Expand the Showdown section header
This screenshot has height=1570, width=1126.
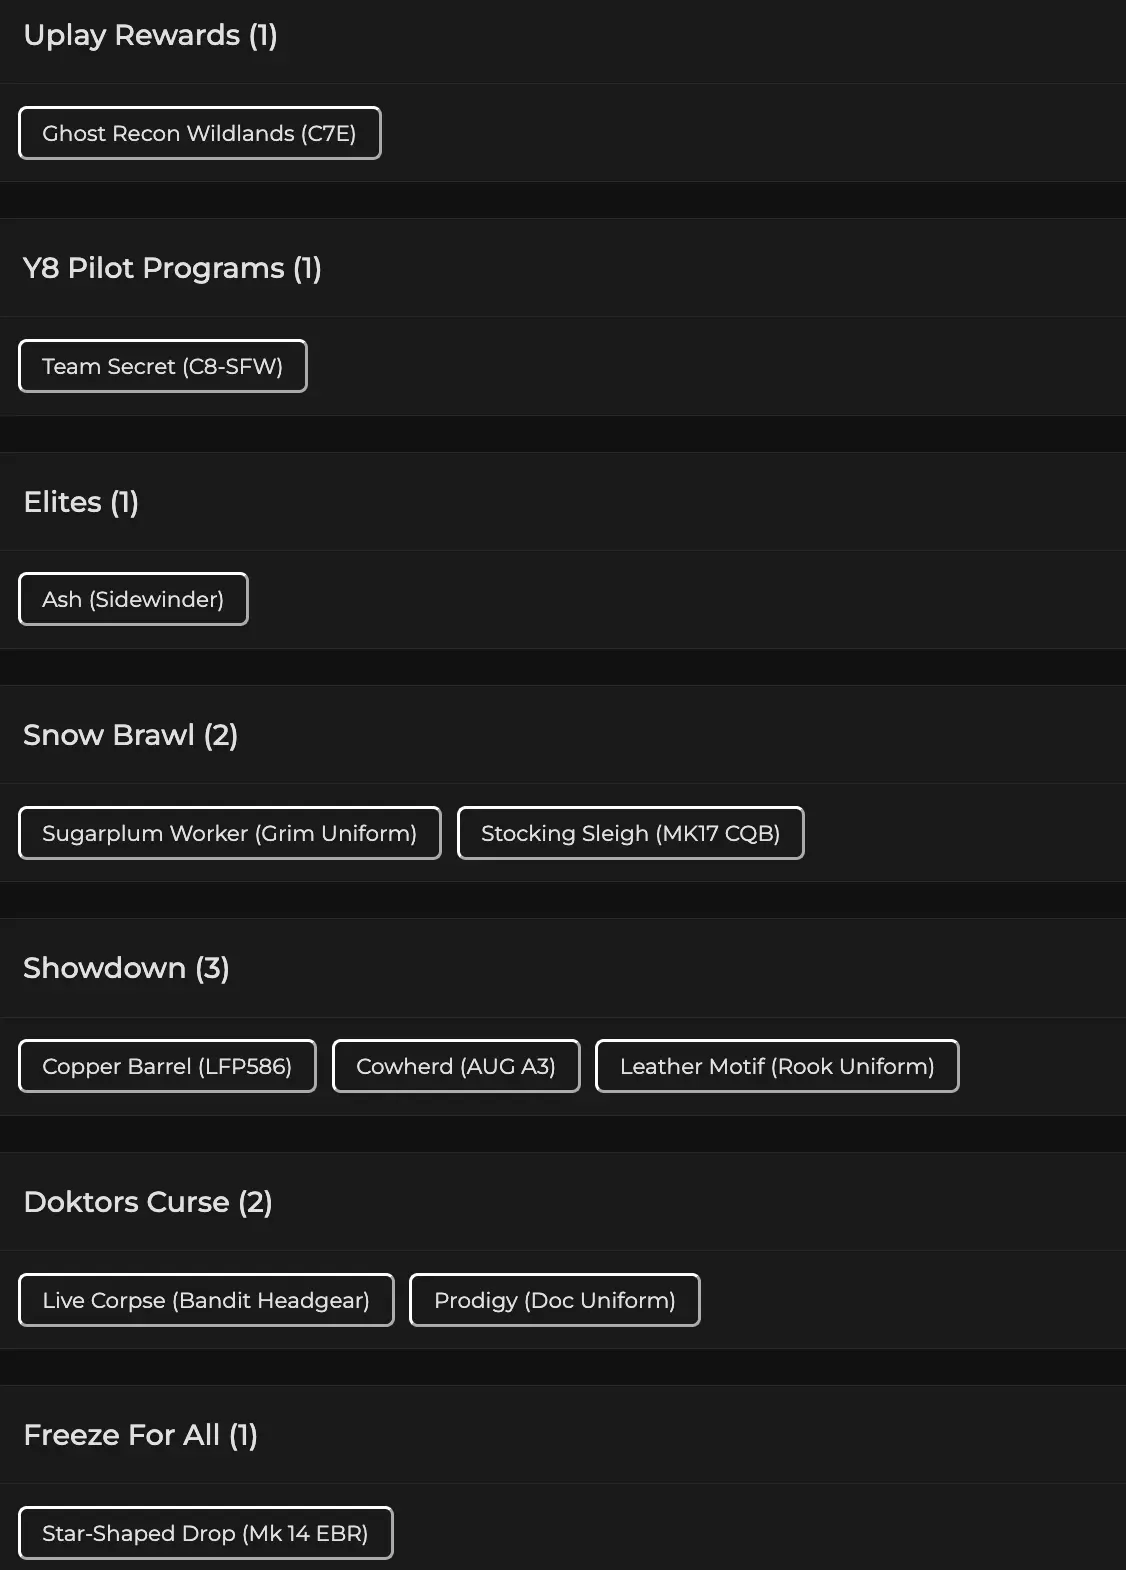[x=126, y=968]
